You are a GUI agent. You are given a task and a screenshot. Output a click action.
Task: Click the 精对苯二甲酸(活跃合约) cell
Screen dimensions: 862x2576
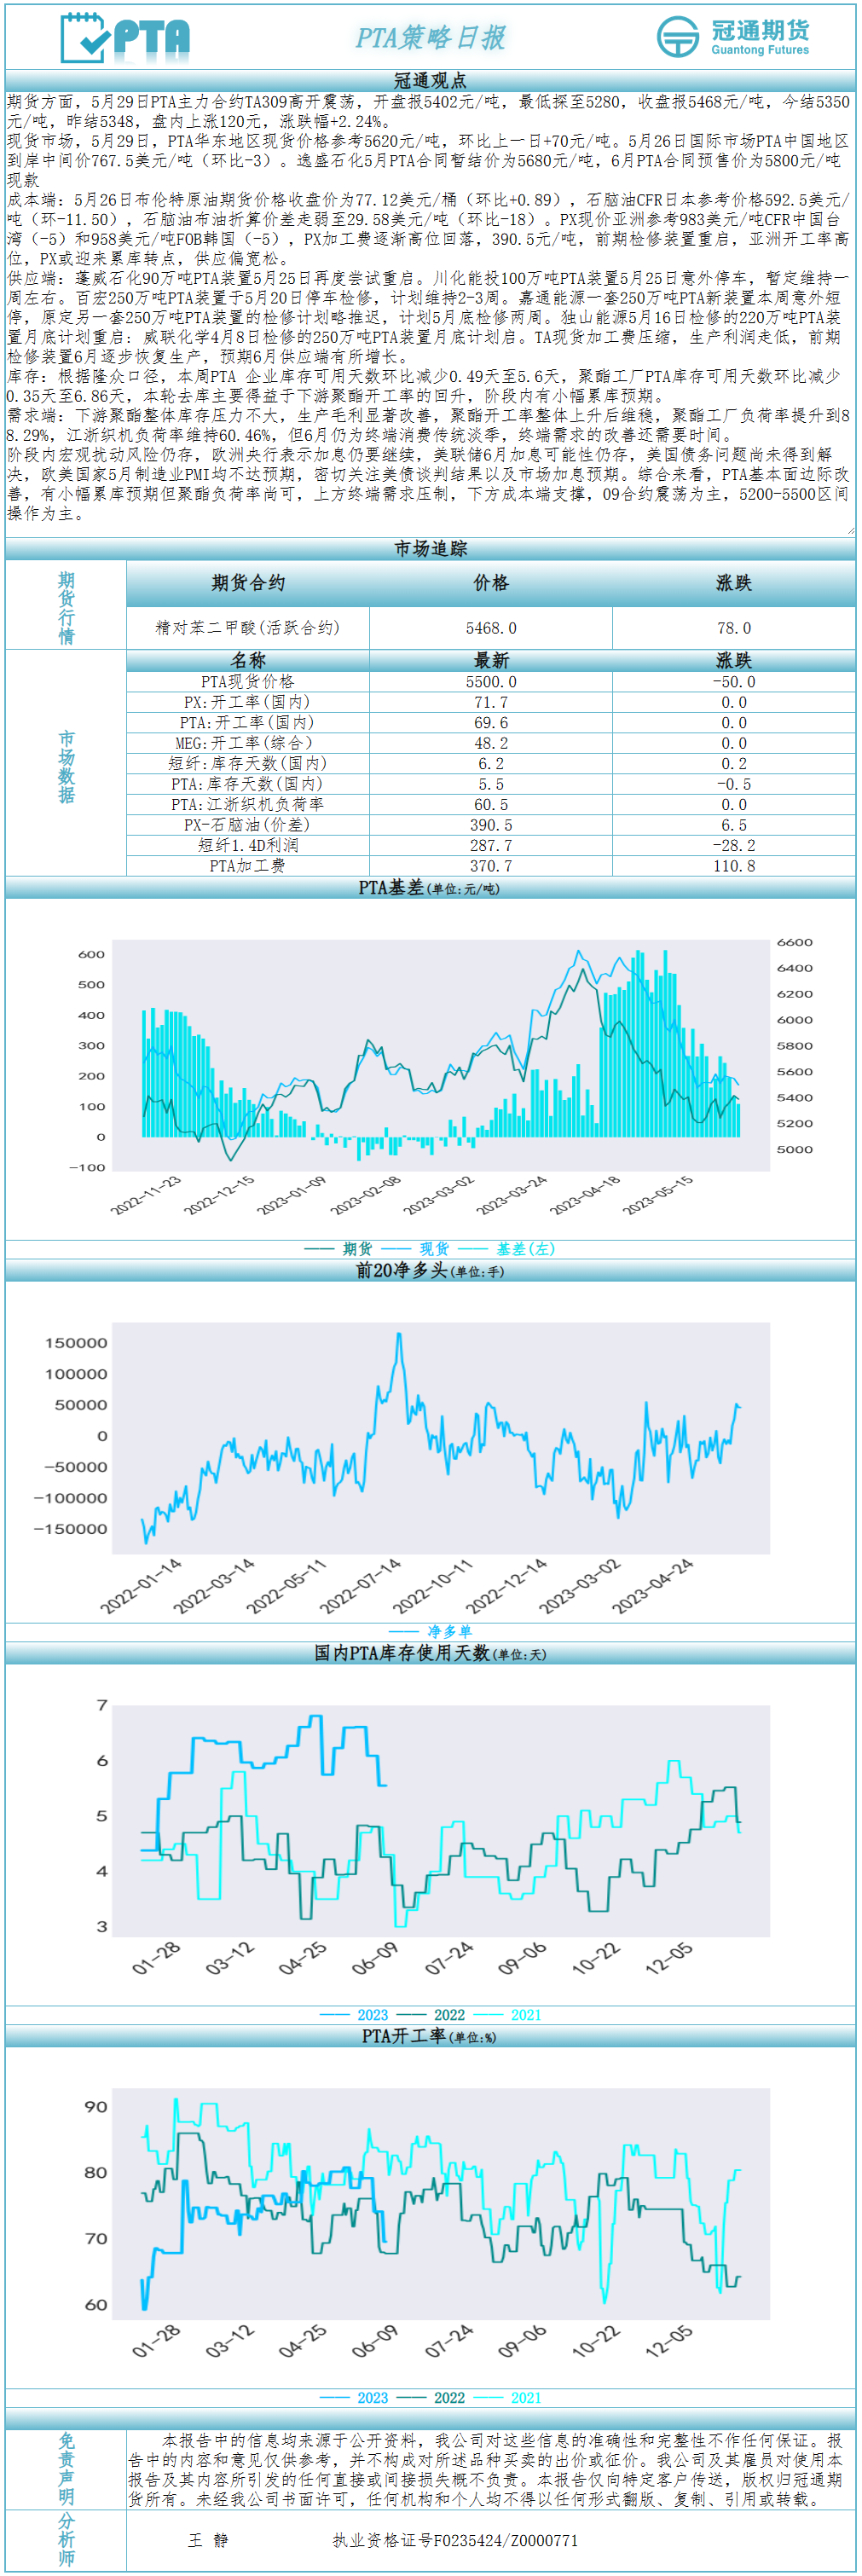248,628
